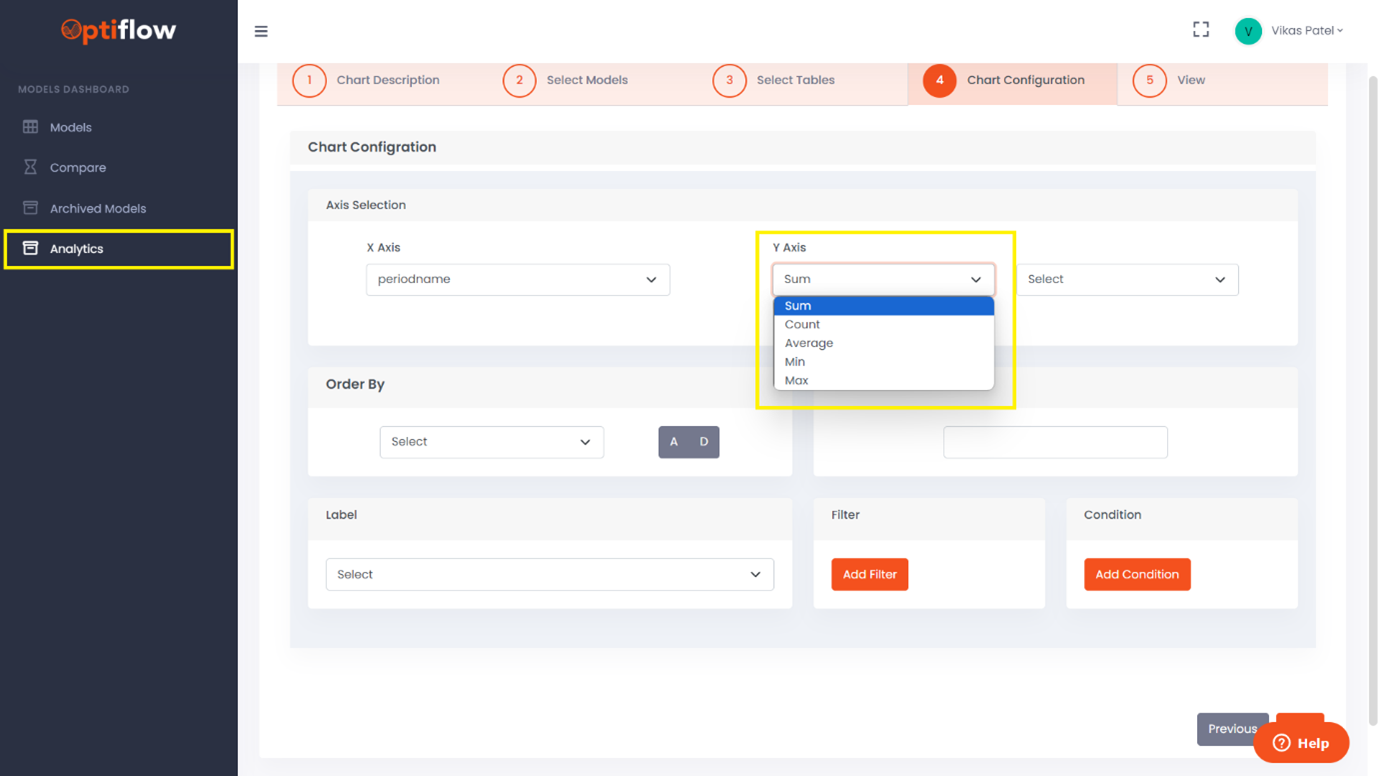
Task: Click the user avatar circle
Action: point(1247,31)
